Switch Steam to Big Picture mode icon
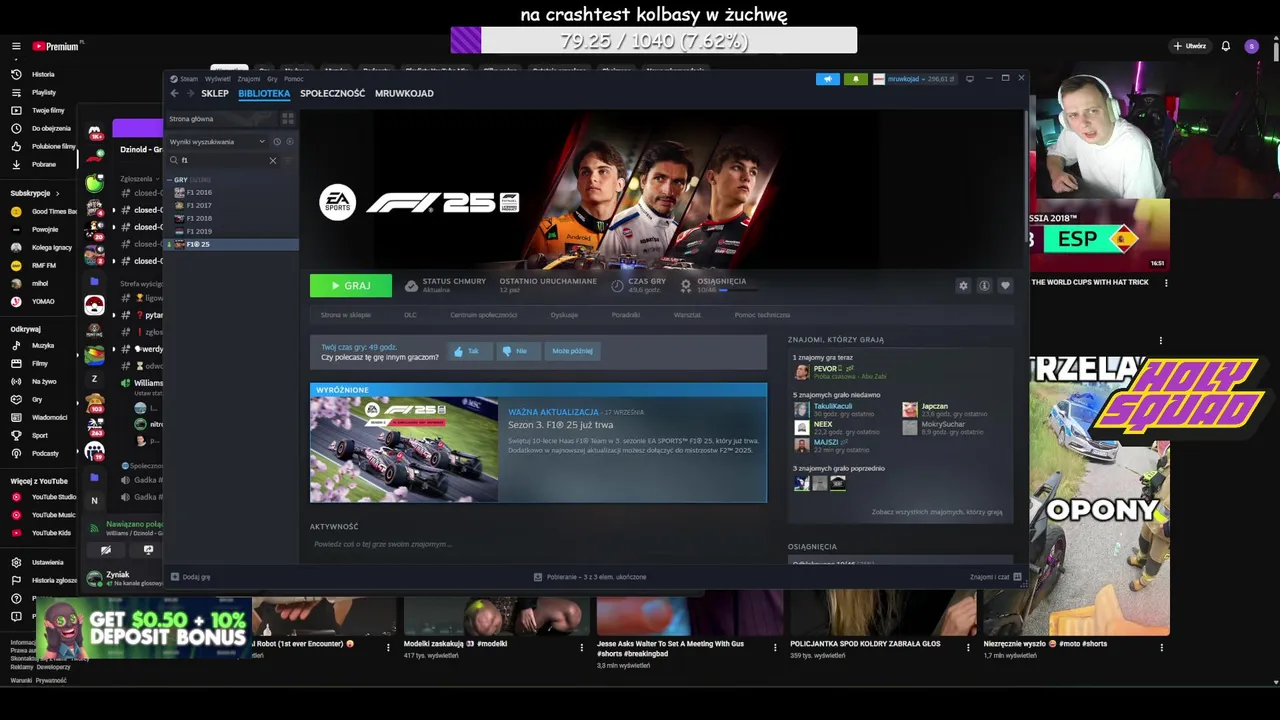1280x720 pixels. [970, 79]
